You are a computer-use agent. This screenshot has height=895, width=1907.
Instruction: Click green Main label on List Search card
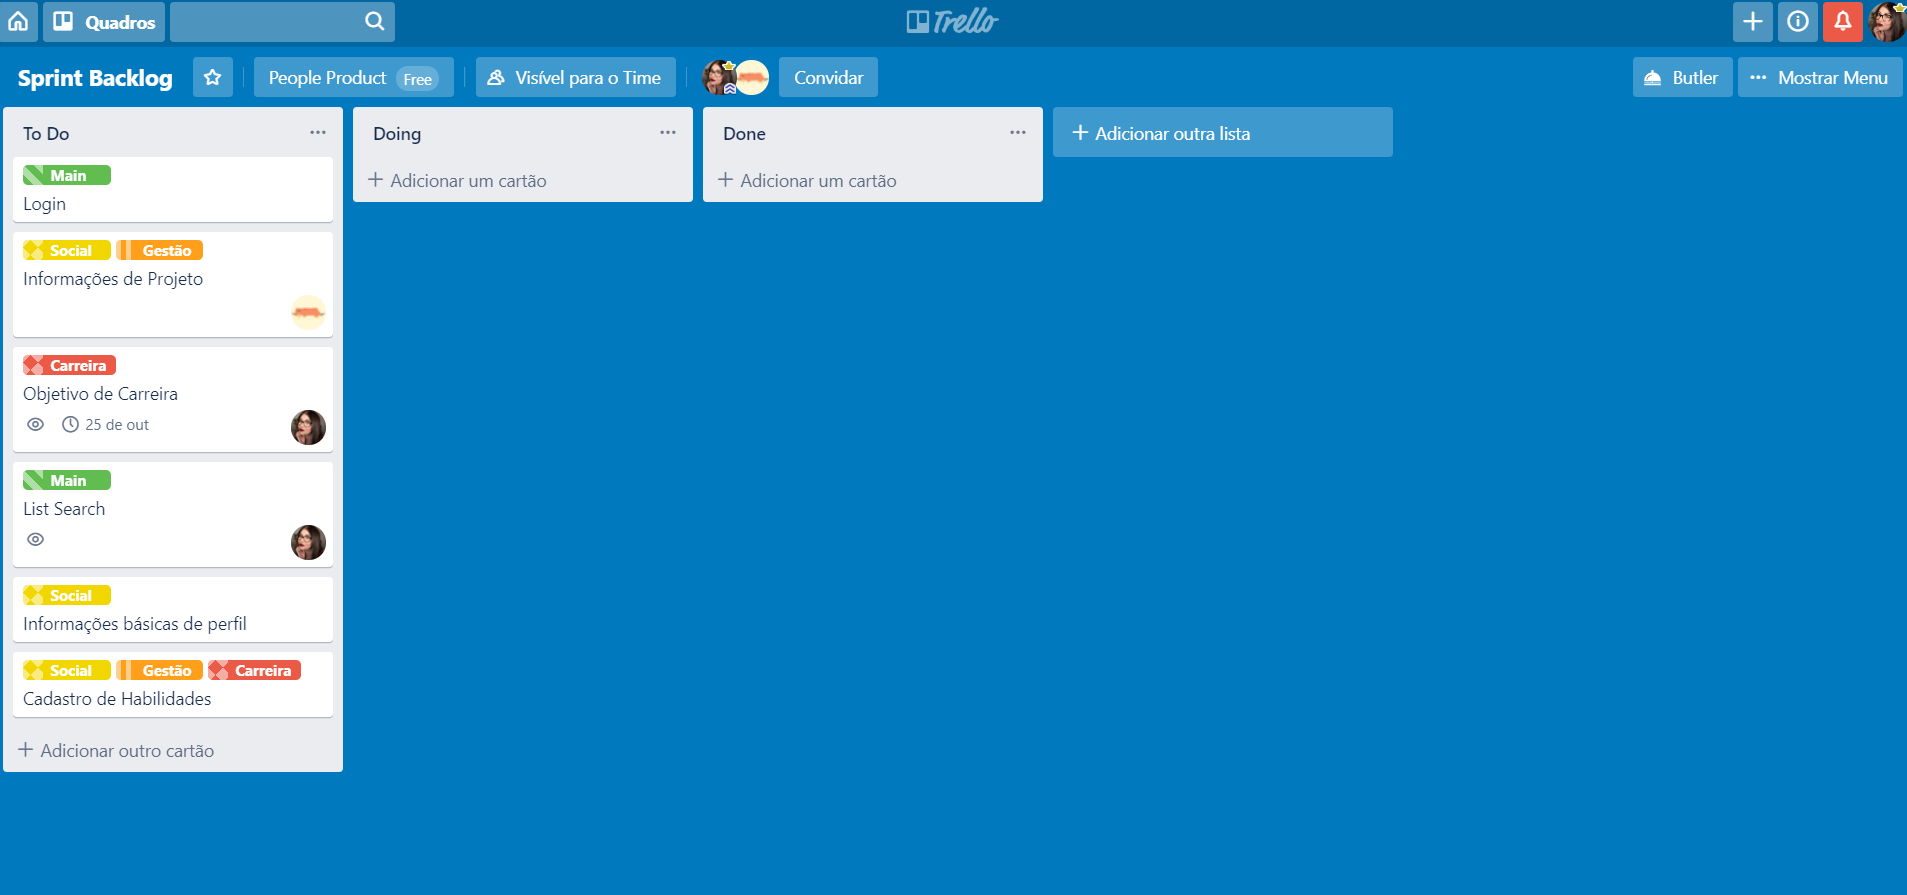(x=67, y=480)
